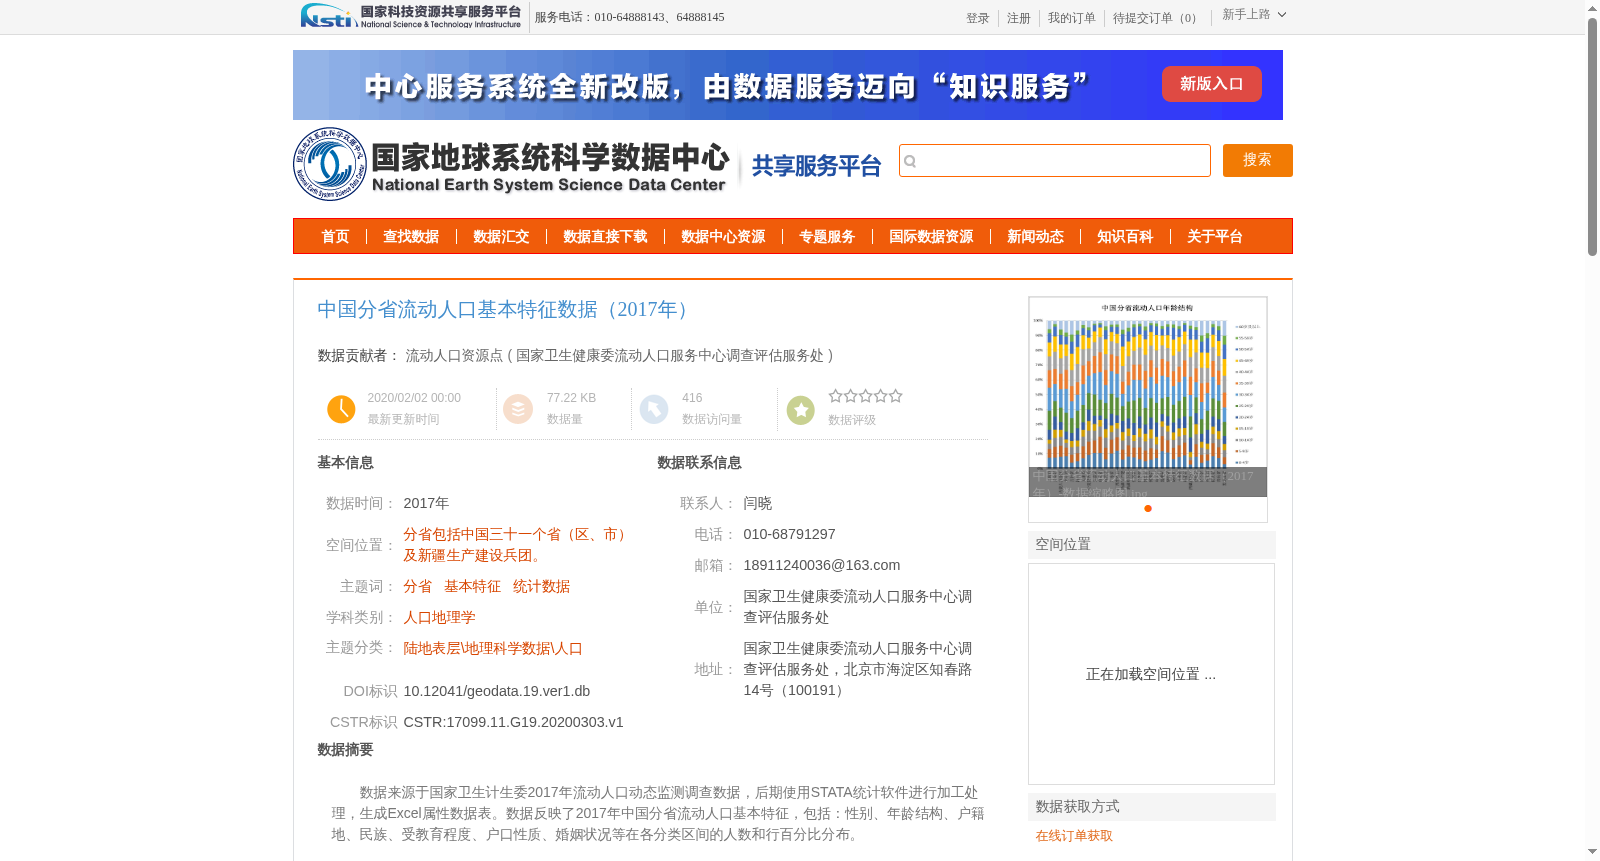Click the 统计数据 keyword link
Image resolution: width=1600 pixels, height=861 pixels.
pyautogui.click(x=541, y=587)
